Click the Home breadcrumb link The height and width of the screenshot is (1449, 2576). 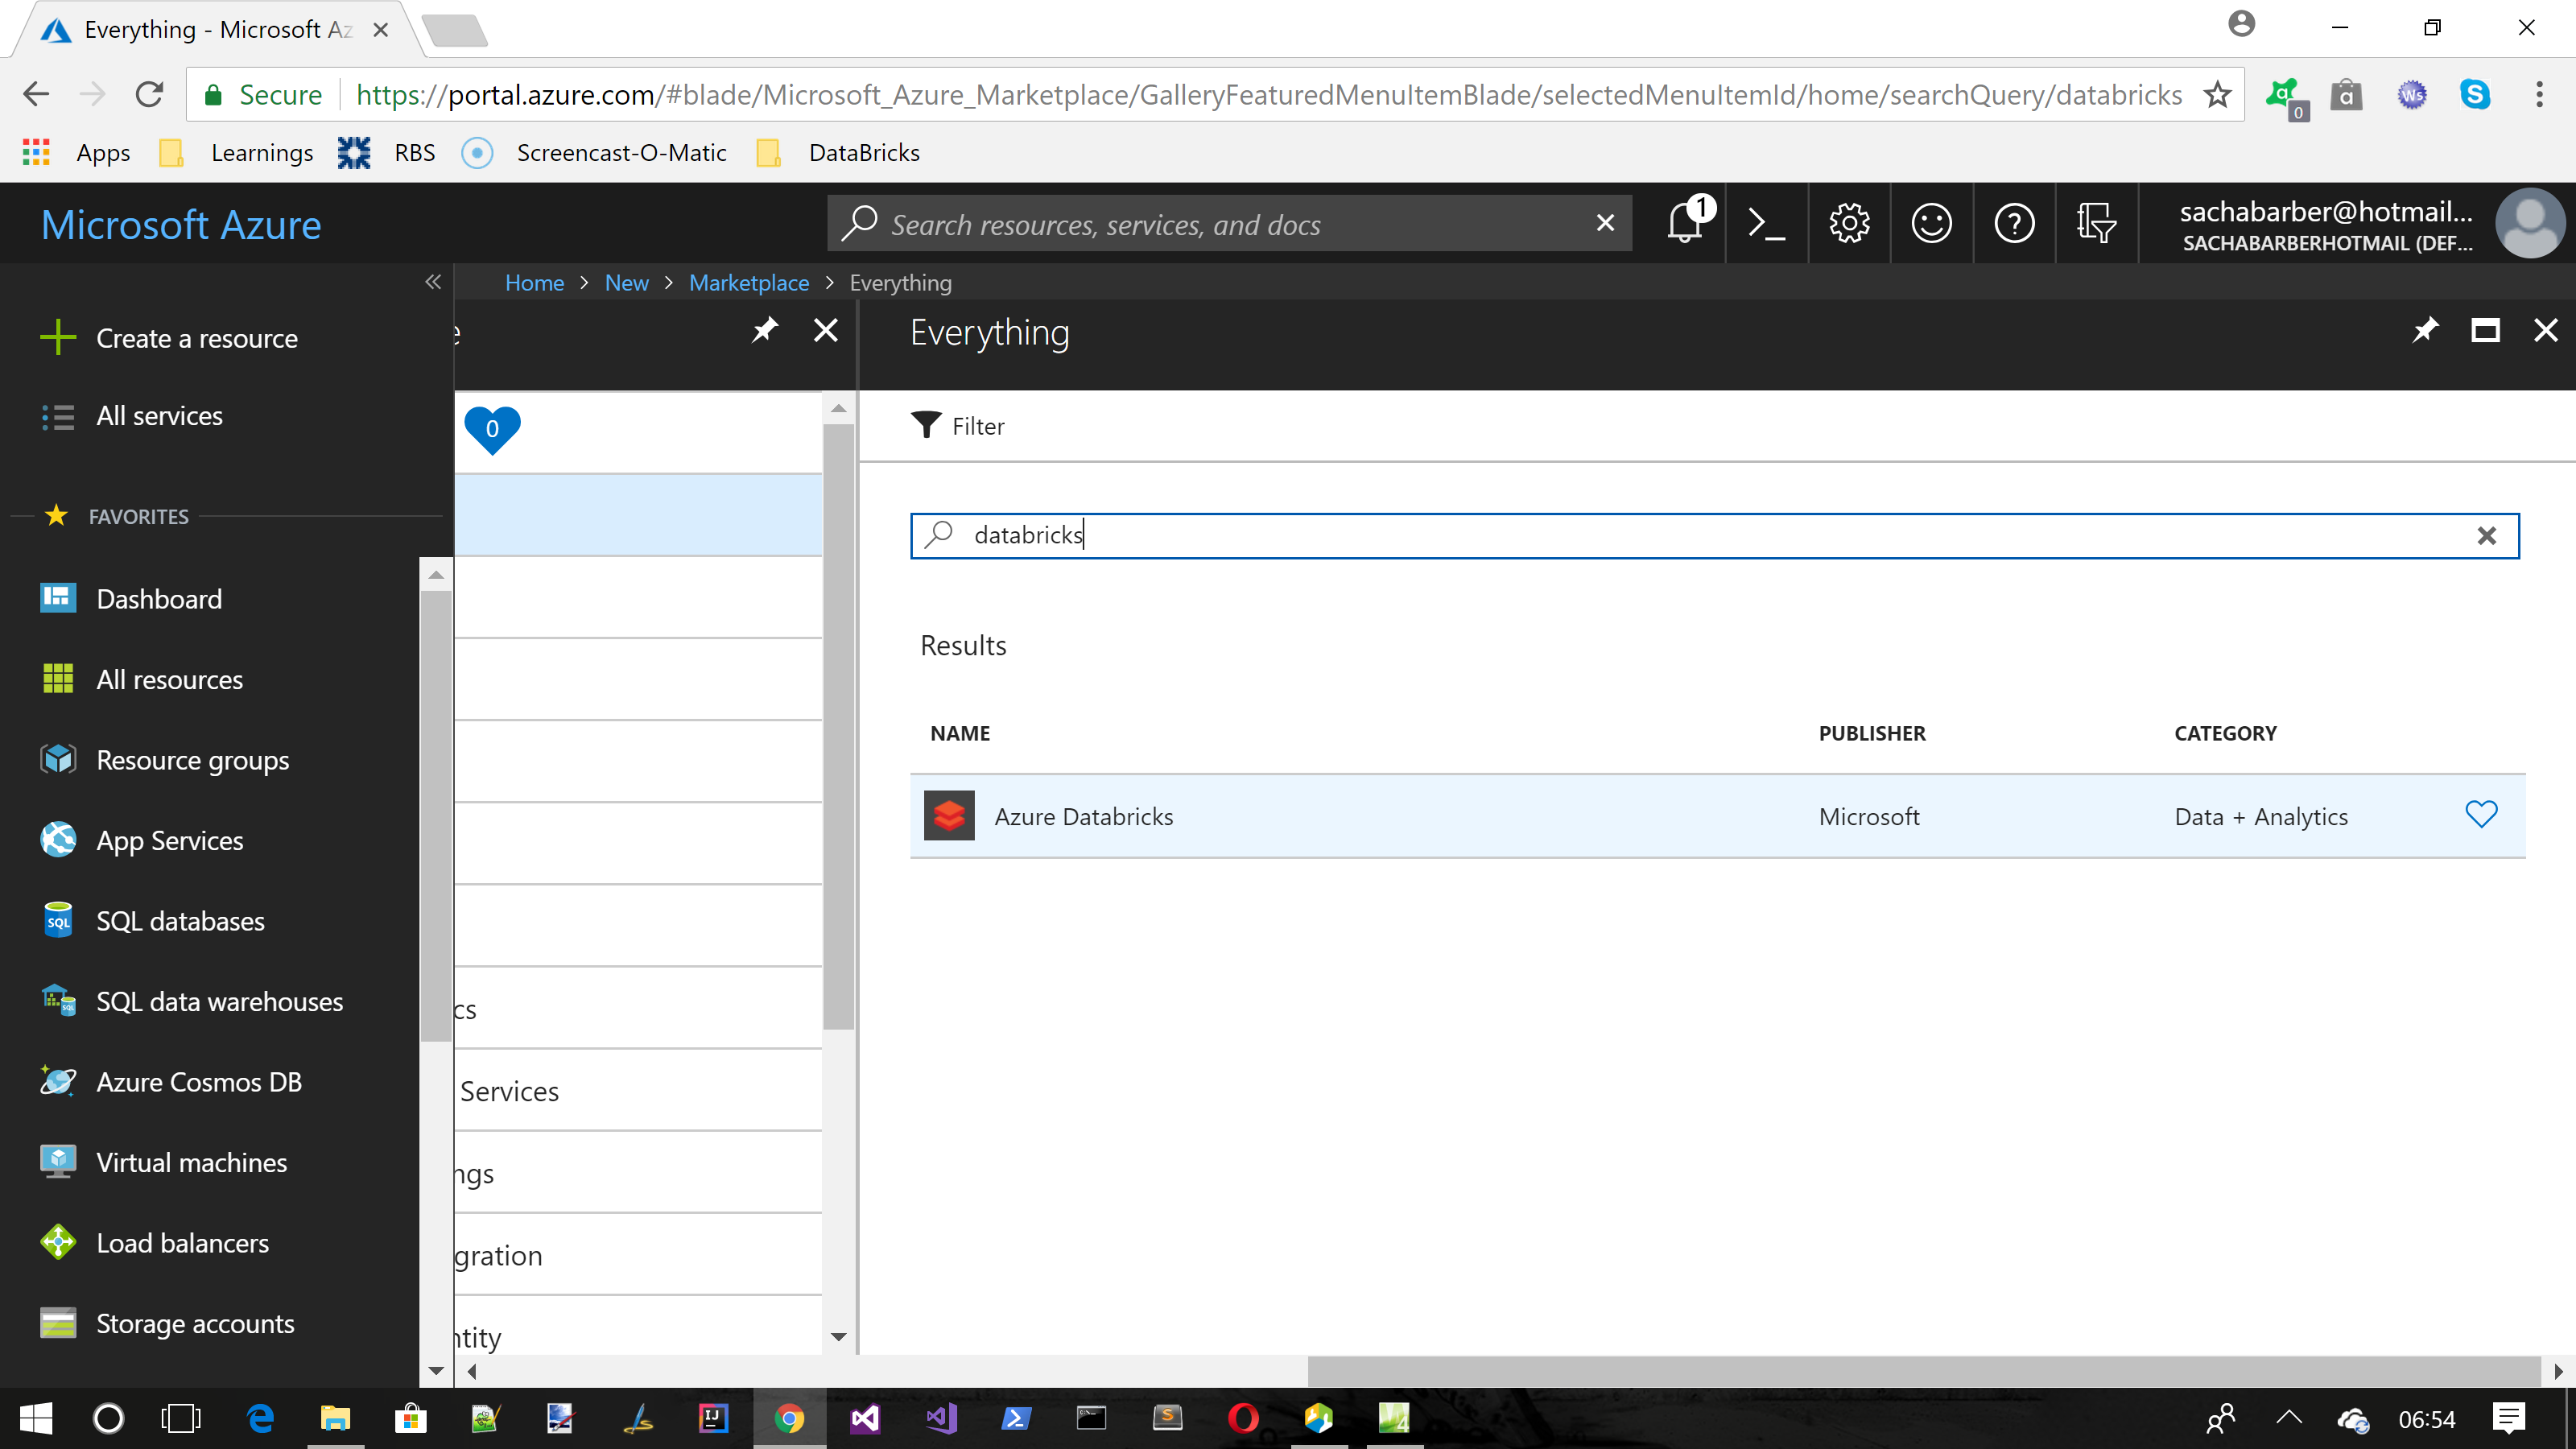[534, 283]
